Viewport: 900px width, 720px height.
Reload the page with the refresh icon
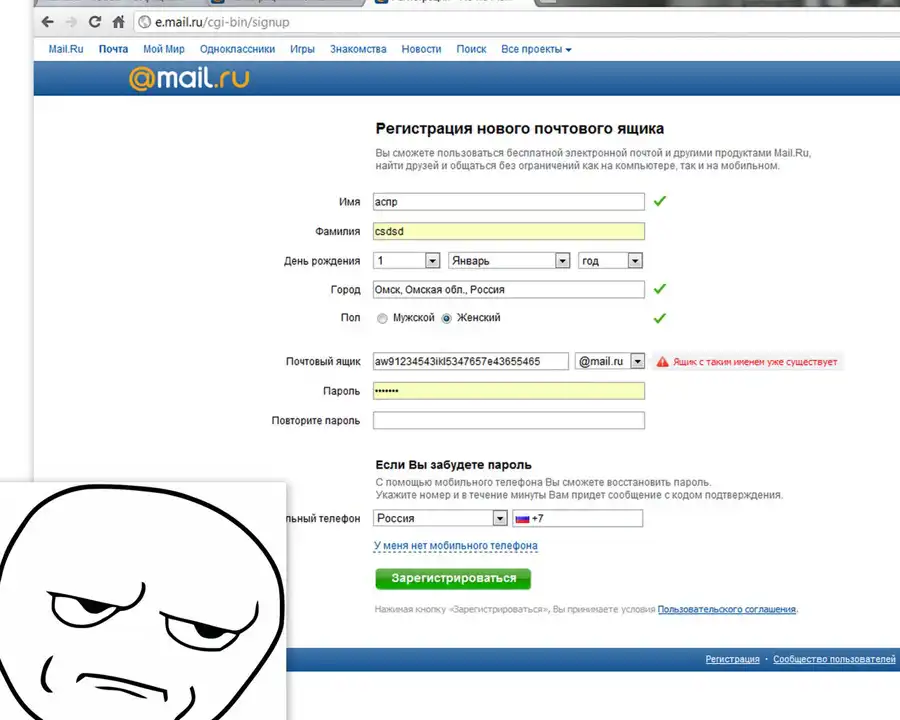(96, 21)
